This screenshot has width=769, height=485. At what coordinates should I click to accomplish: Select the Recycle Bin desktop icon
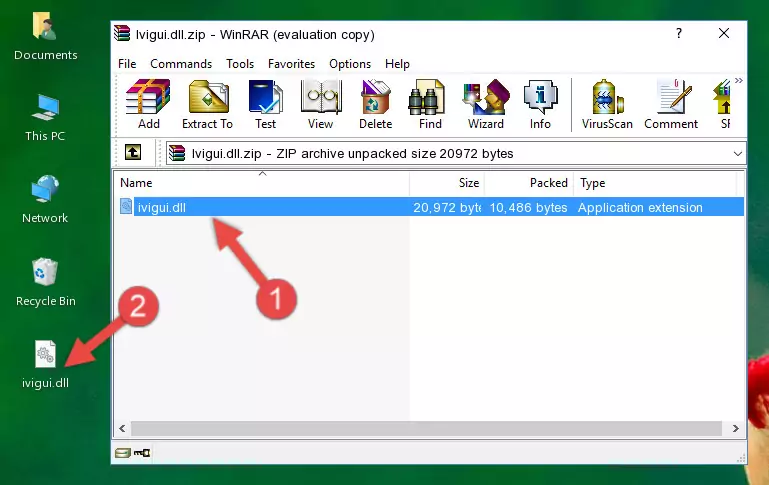click(46, 283)
